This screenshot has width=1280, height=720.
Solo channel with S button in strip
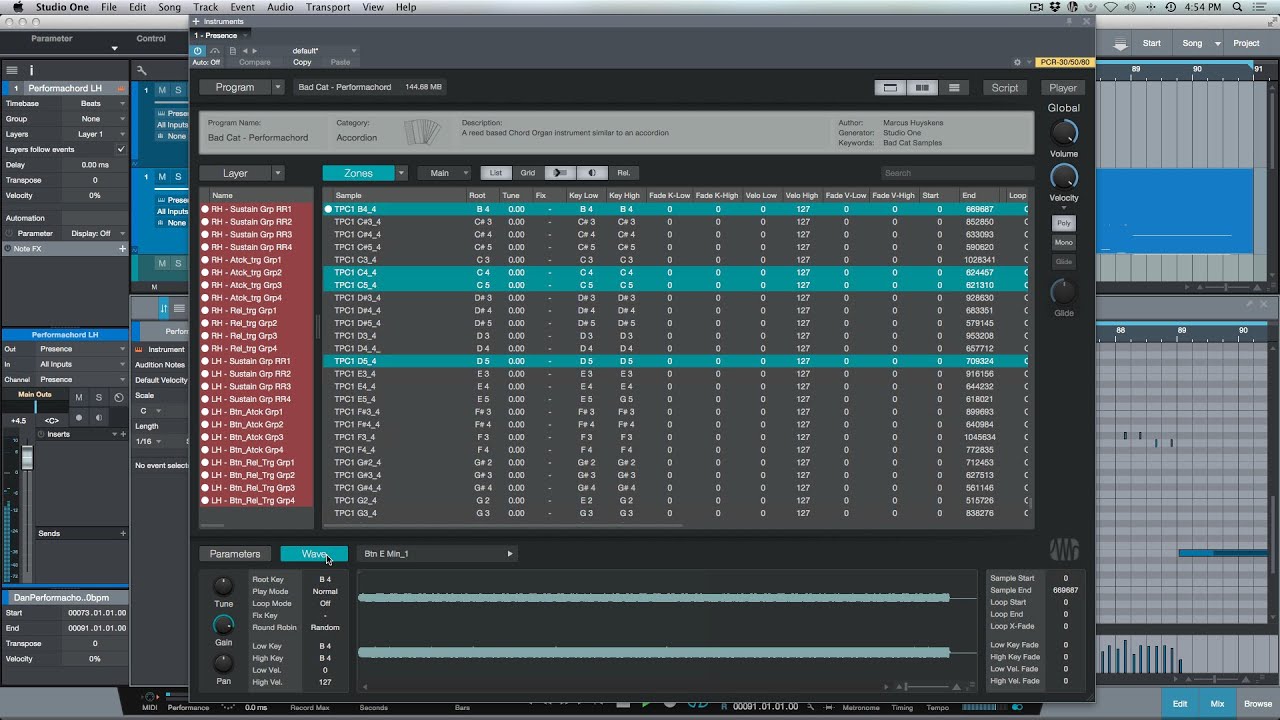(x=98, y=398)
